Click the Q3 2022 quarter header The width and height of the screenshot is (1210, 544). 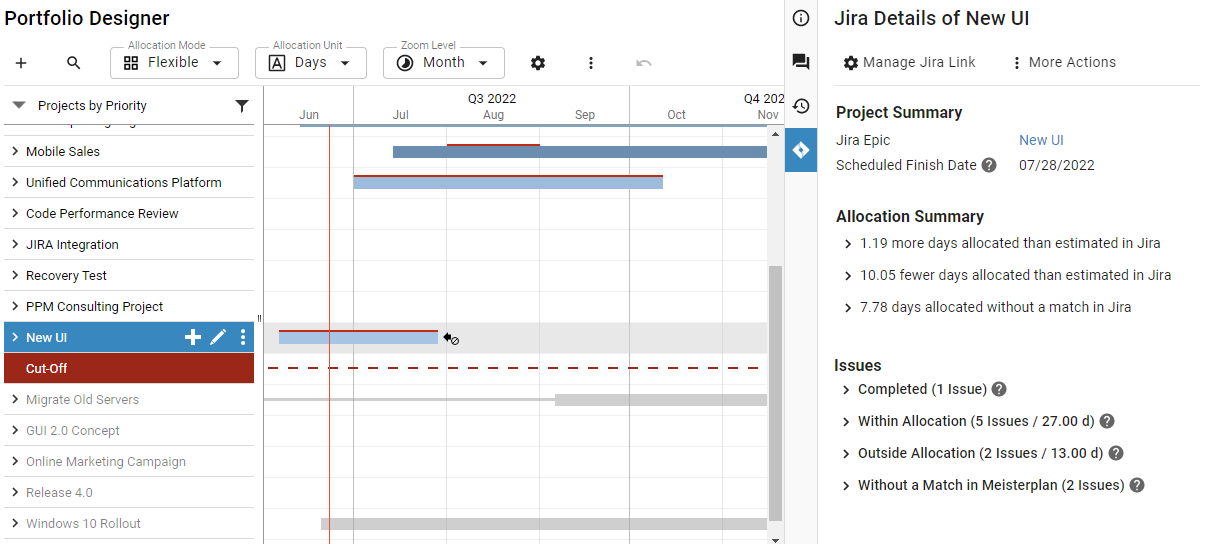pyautogui.click(x=492, y=99)
